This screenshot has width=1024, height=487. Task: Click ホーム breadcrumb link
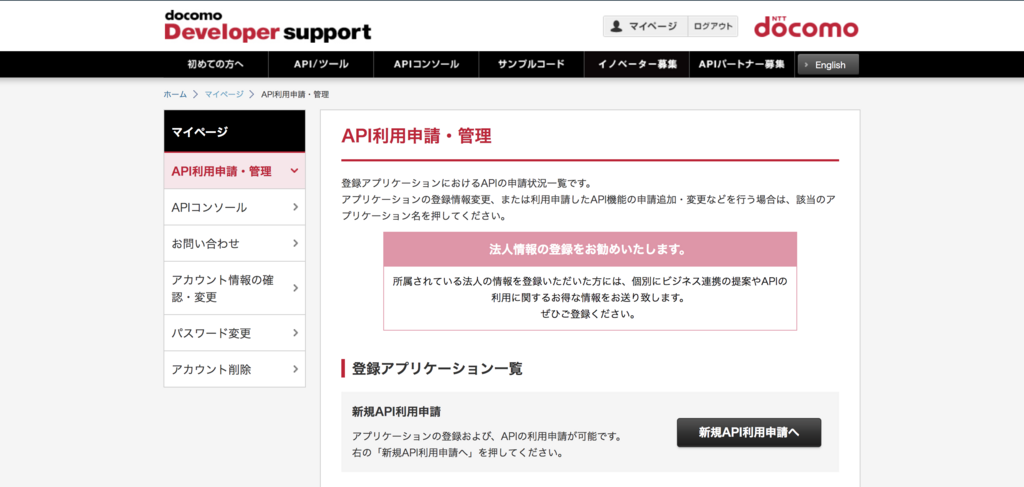[175, 95]
